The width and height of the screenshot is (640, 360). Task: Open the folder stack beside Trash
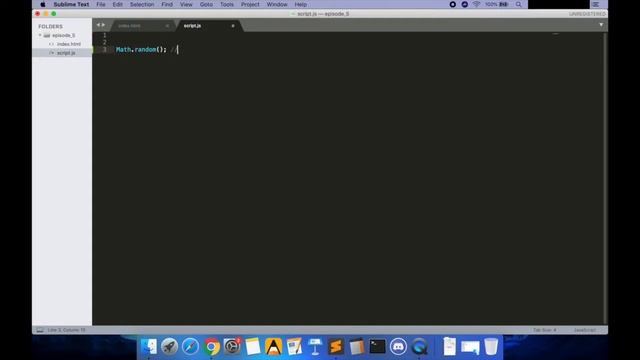470,347
